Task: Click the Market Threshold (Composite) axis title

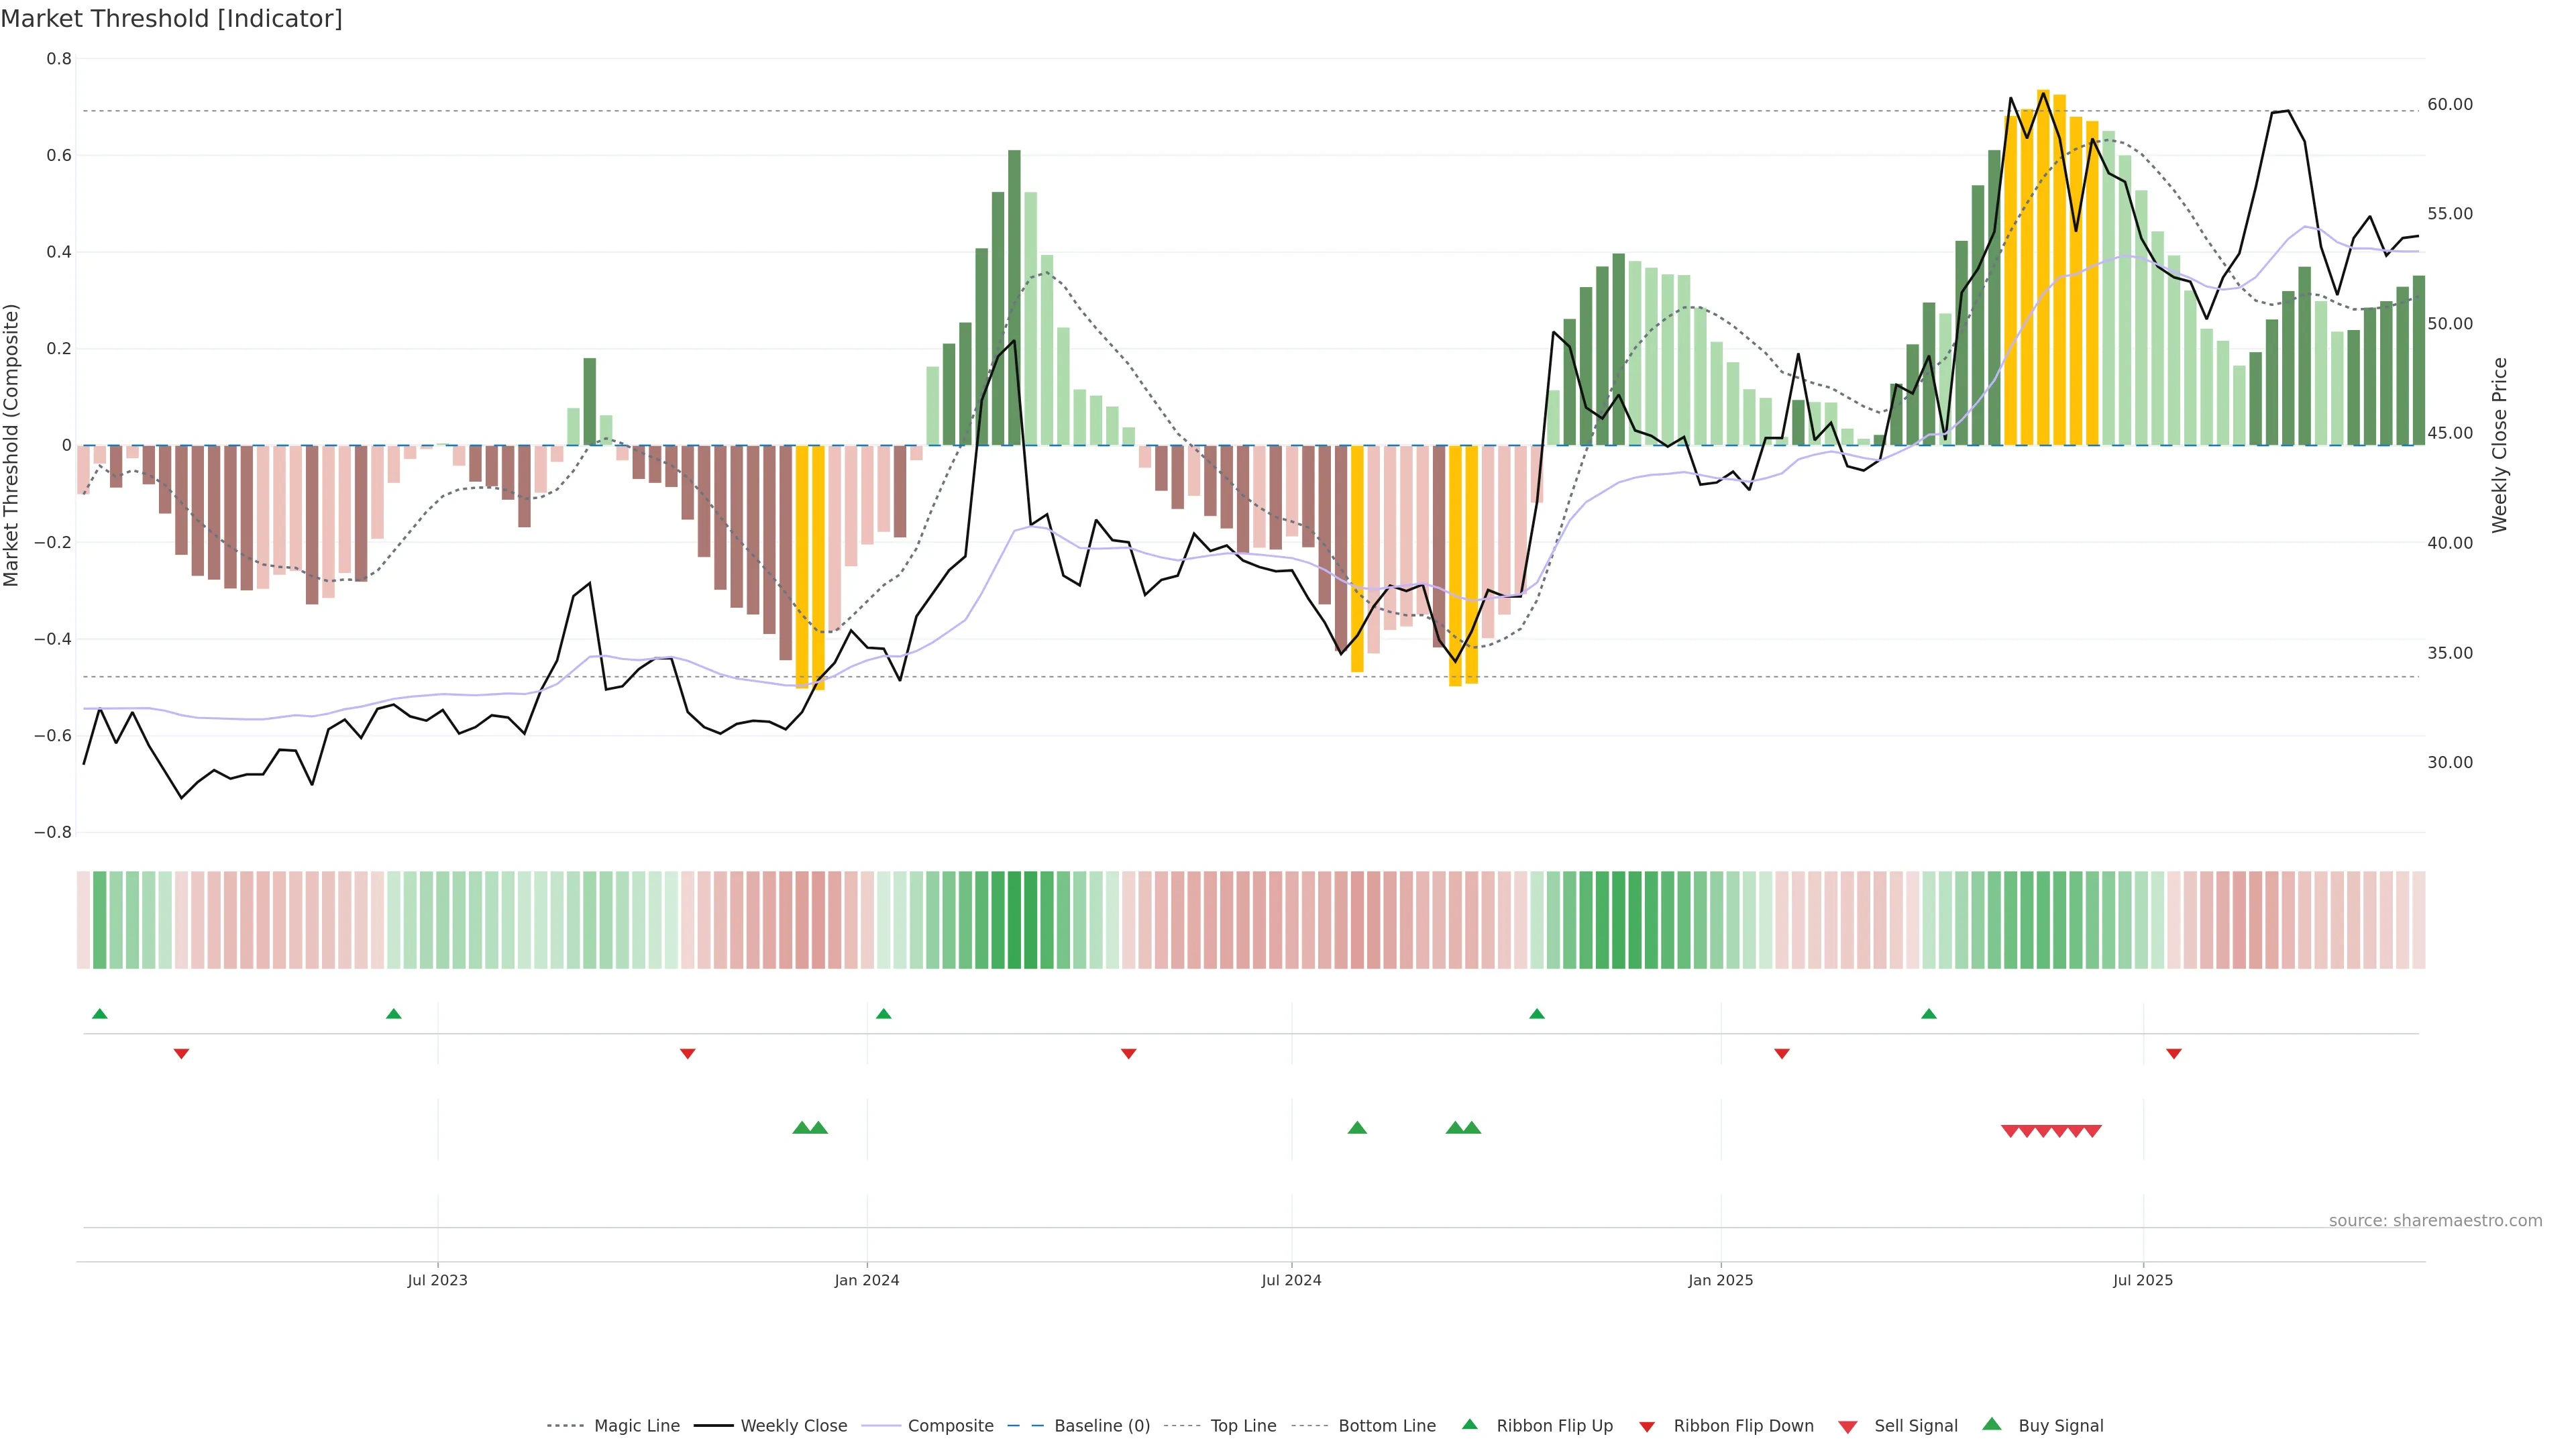Action: 12,445
